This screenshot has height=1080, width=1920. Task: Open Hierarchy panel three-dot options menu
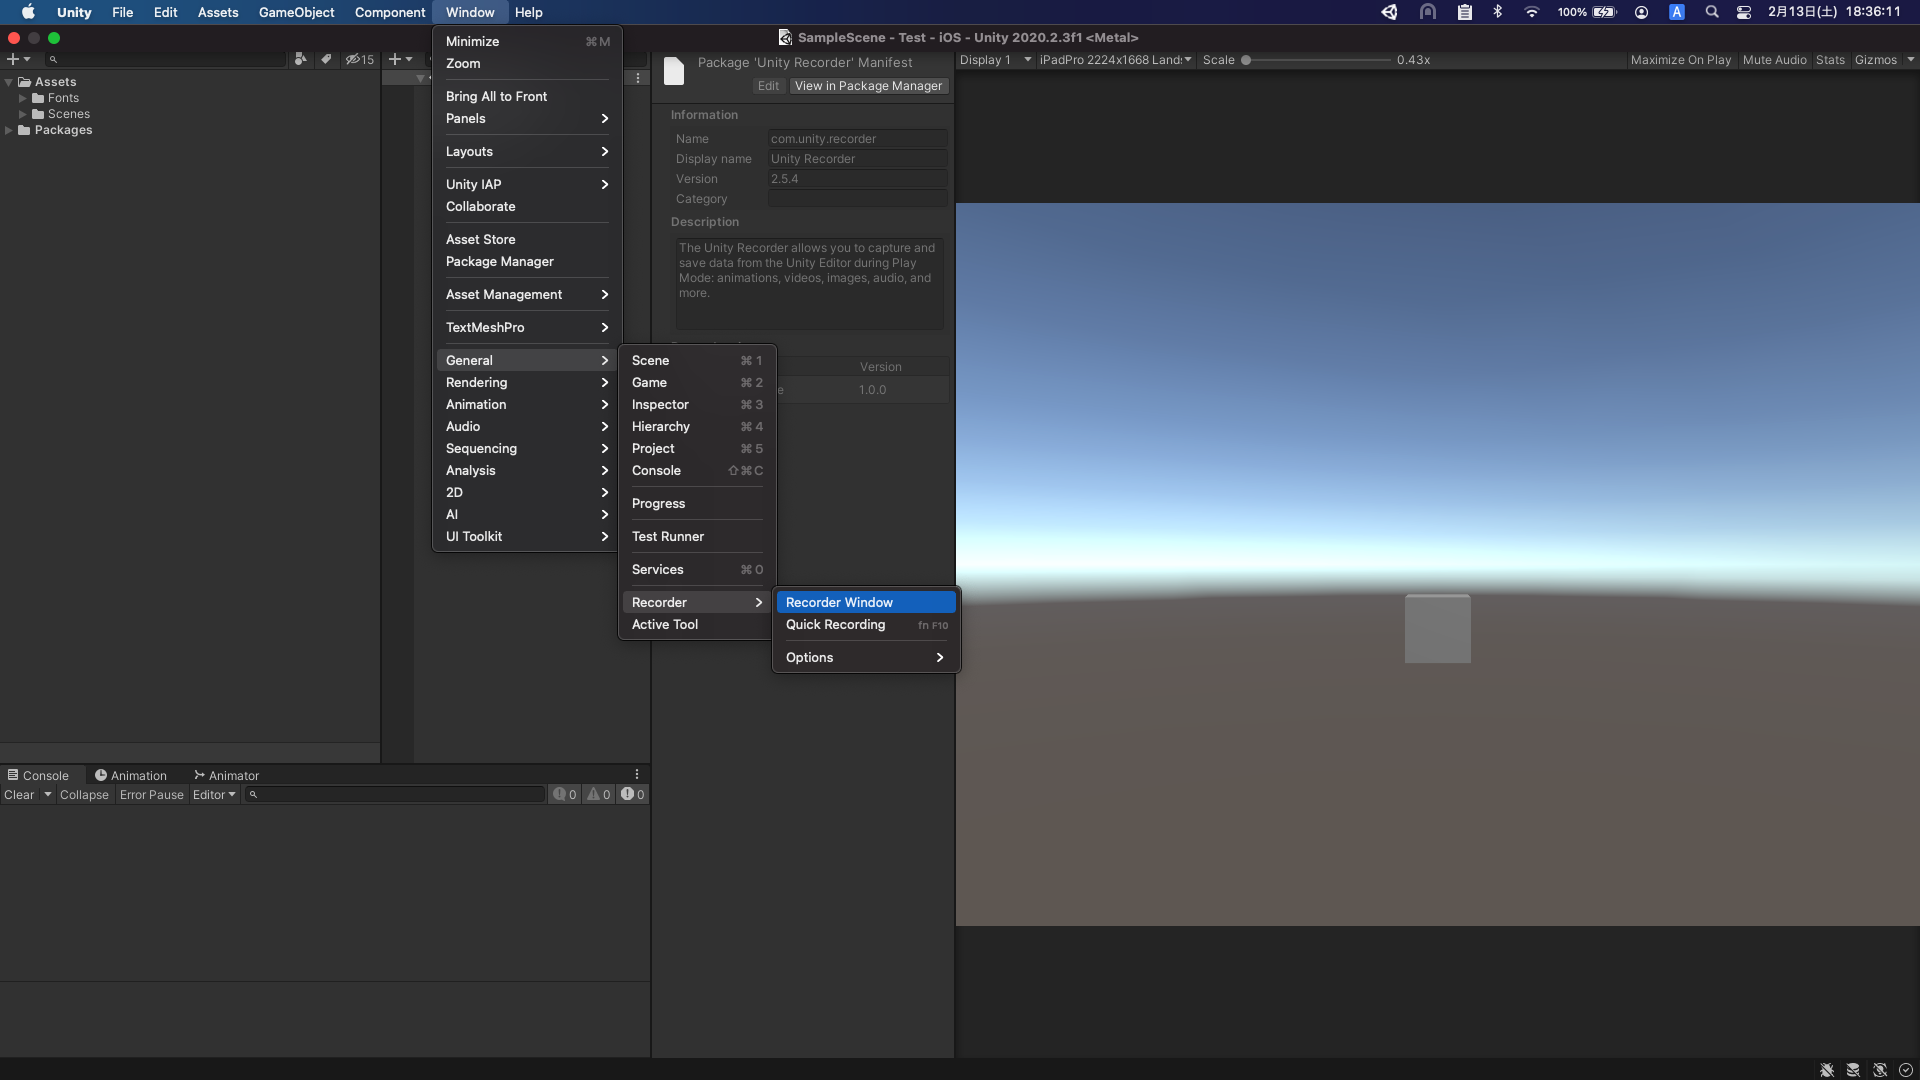(x=638, y=78)
